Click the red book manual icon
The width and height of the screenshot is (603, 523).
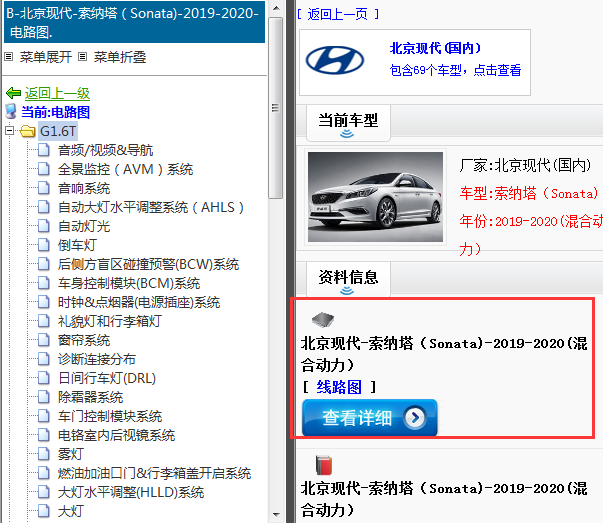click(324, 465)
